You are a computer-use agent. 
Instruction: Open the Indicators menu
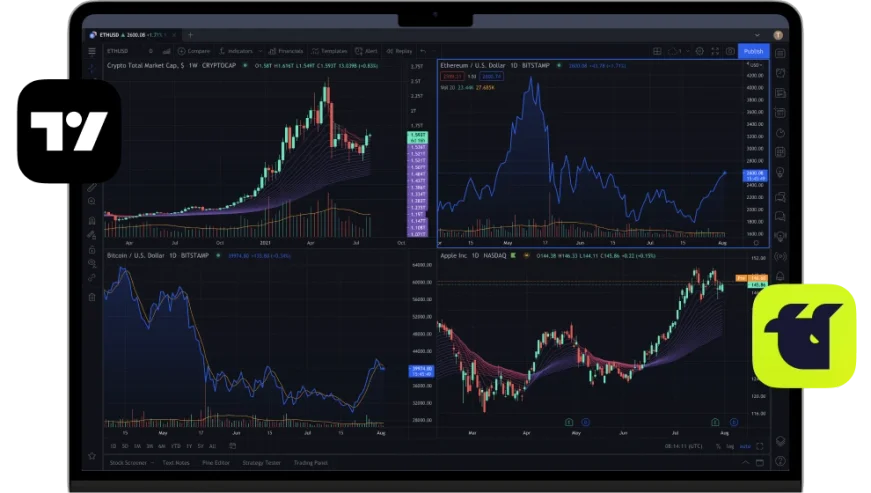point(240,51)
